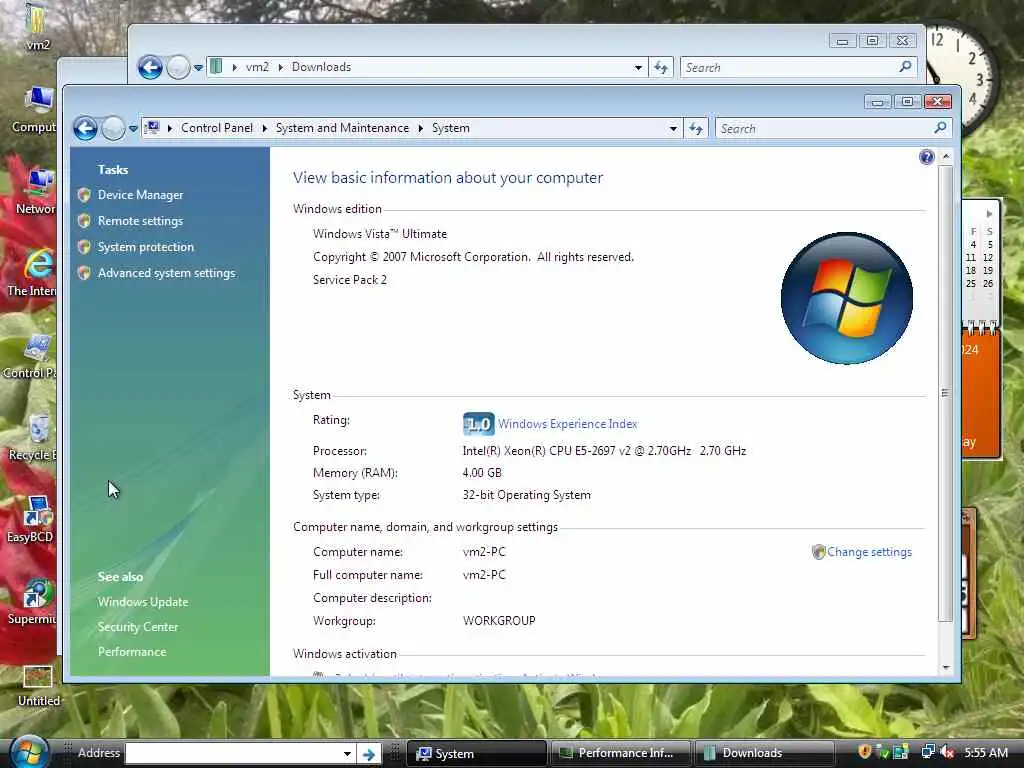Click the scroll down arrow in System window
Image resolution: width=1024 pixels, height=768 pixels.
(x=946, y=667)
